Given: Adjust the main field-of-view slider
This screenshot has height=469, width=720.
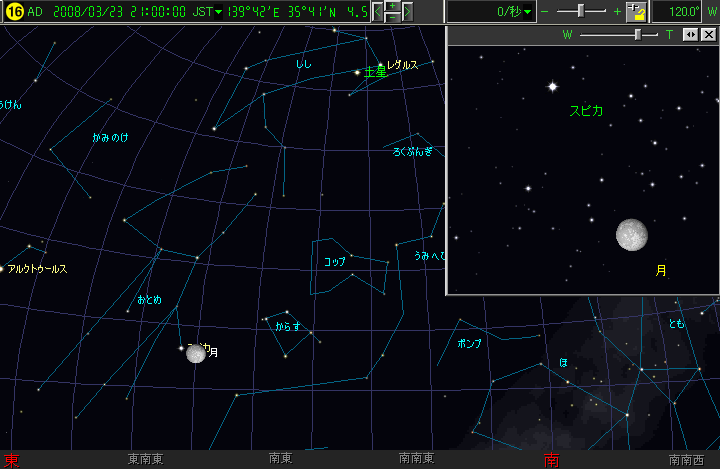Looking at the screenshot, I should 582,11.
